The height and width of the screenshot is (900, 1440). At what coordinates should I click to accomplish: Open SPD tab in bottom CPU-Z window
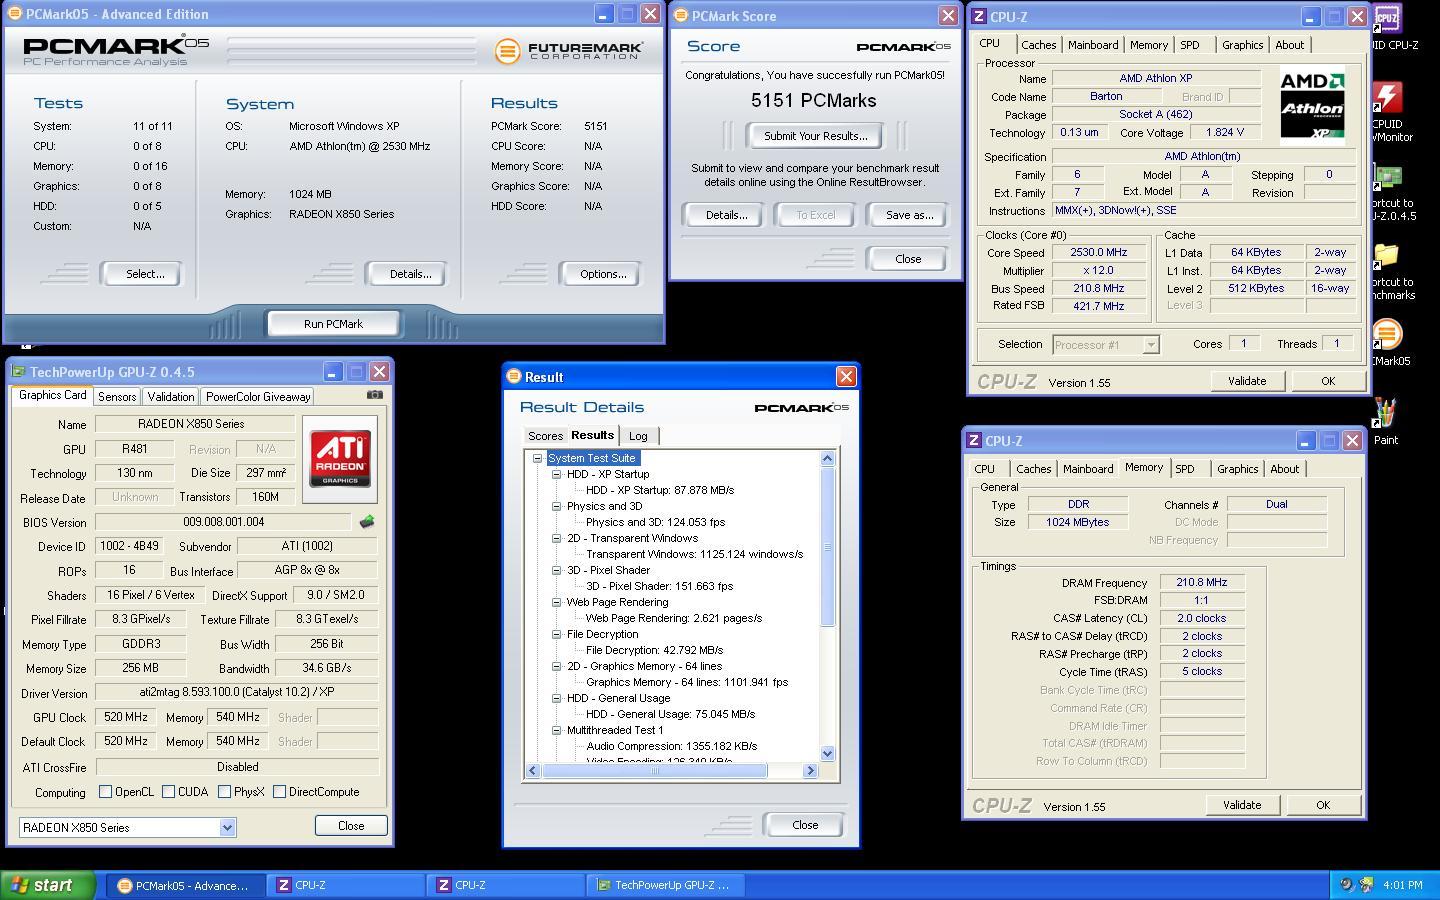pos(1185,469)
